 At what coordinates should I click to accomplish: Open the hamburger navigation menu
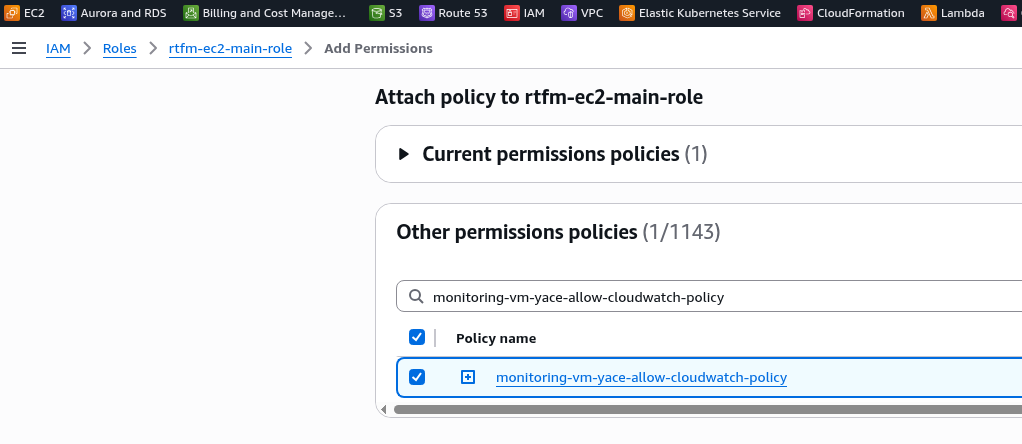point(19,48)
